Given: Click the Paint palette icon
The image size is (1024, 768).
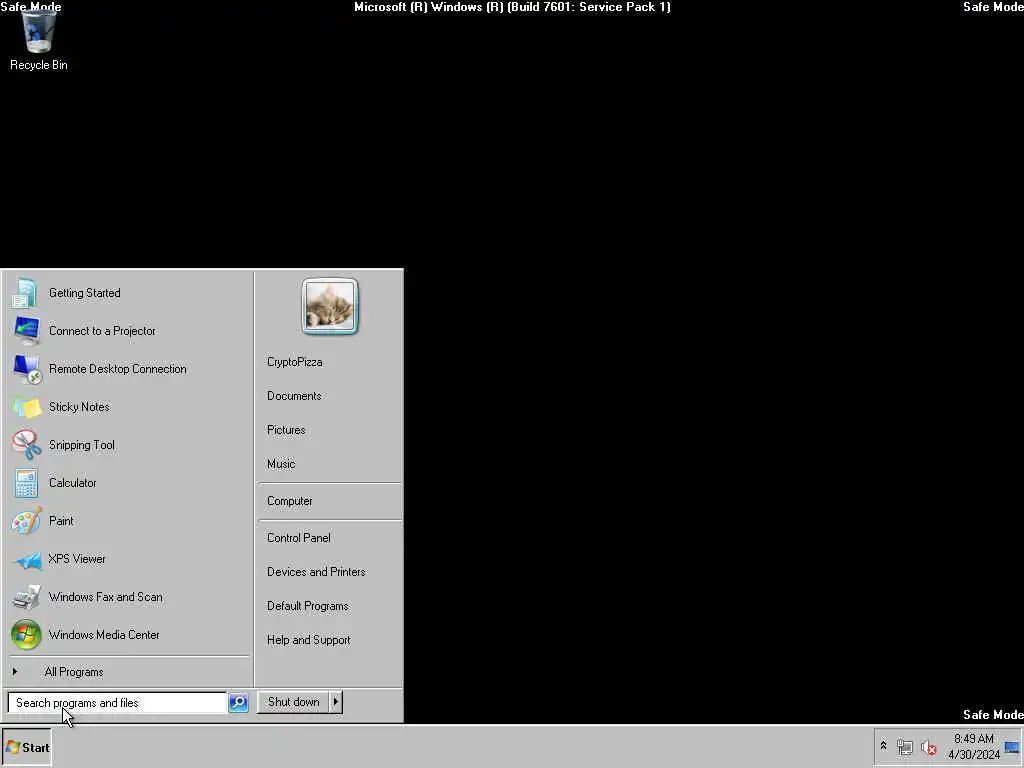Looking at the screenshot, I should click(x=26, y=521).
